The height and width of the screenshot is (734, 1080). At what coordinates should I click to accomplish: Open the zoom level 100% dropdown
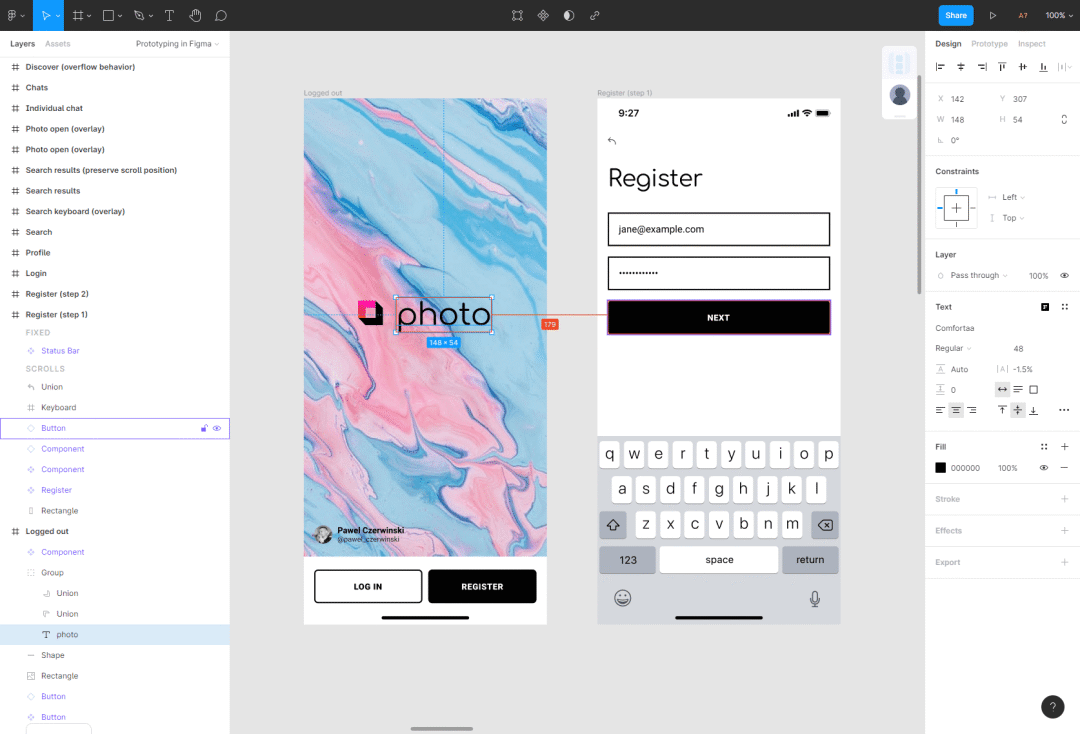tap(1058, 15)
